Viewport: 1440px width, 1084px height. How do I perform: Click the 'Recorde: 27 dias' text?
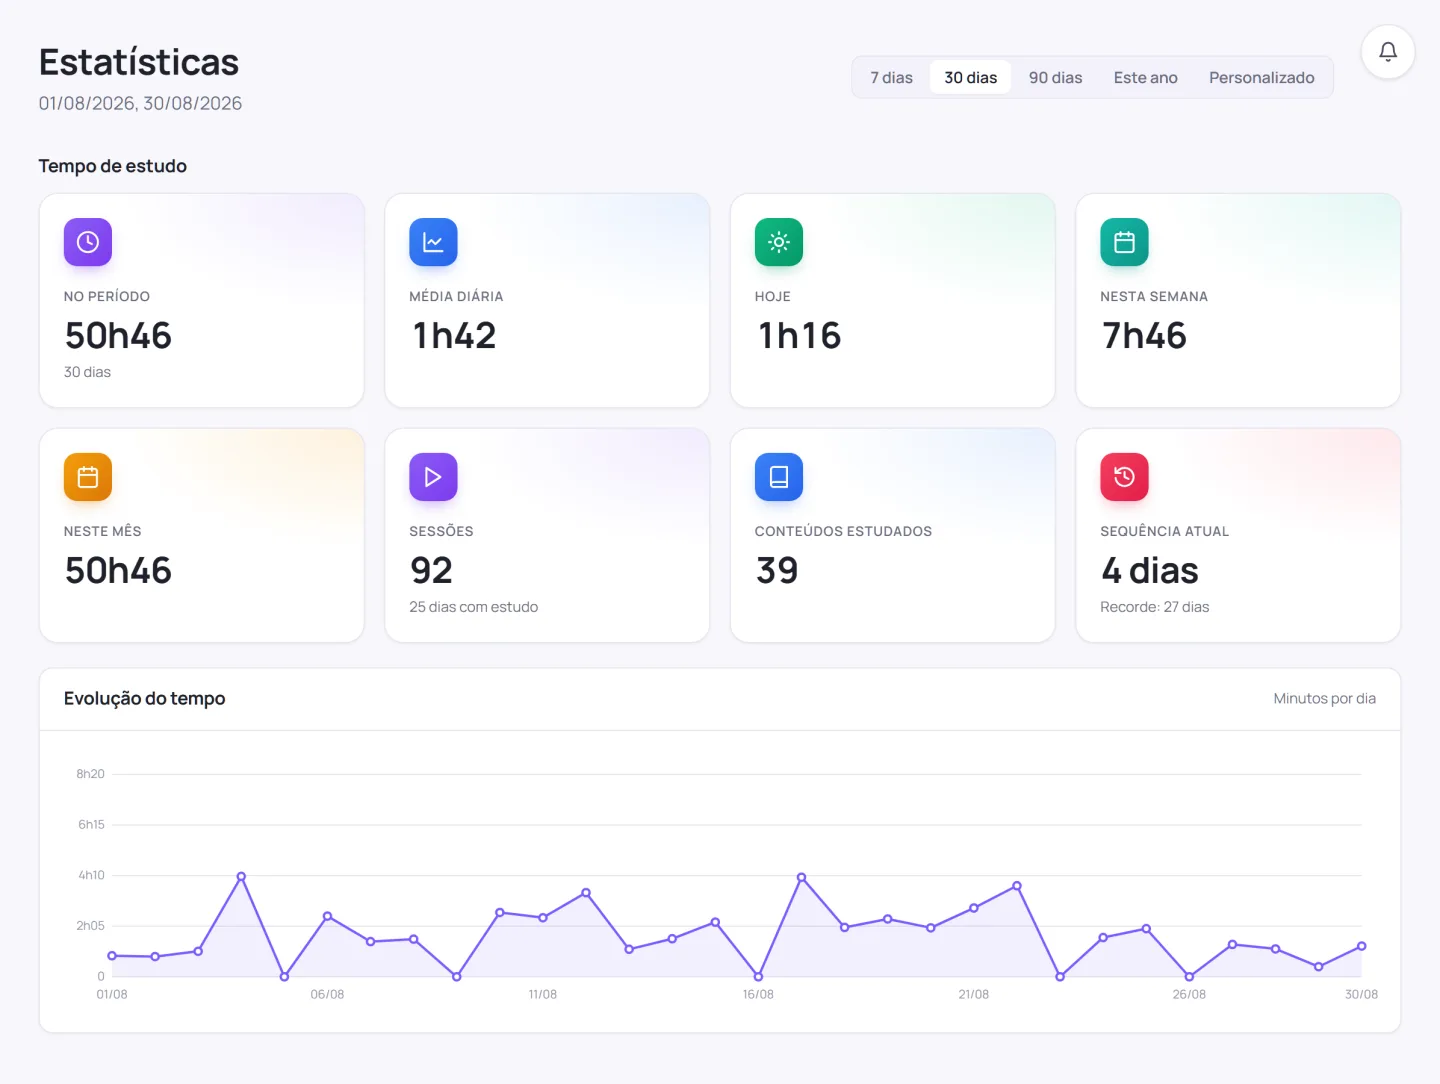[1154, 607]
